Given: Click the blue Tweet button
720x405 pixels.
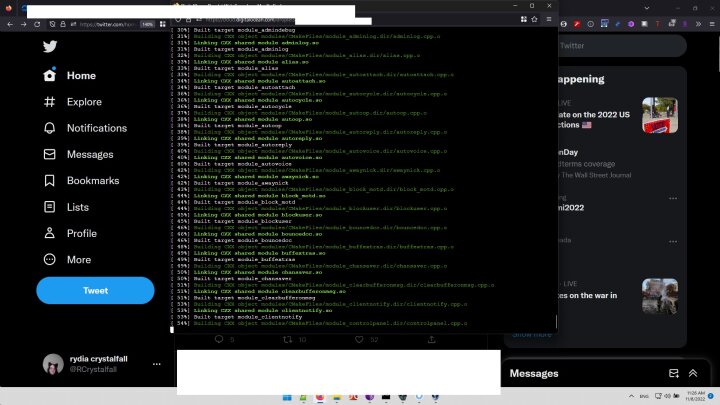Looking at the screenshot, I should click(x=95, y=290).
